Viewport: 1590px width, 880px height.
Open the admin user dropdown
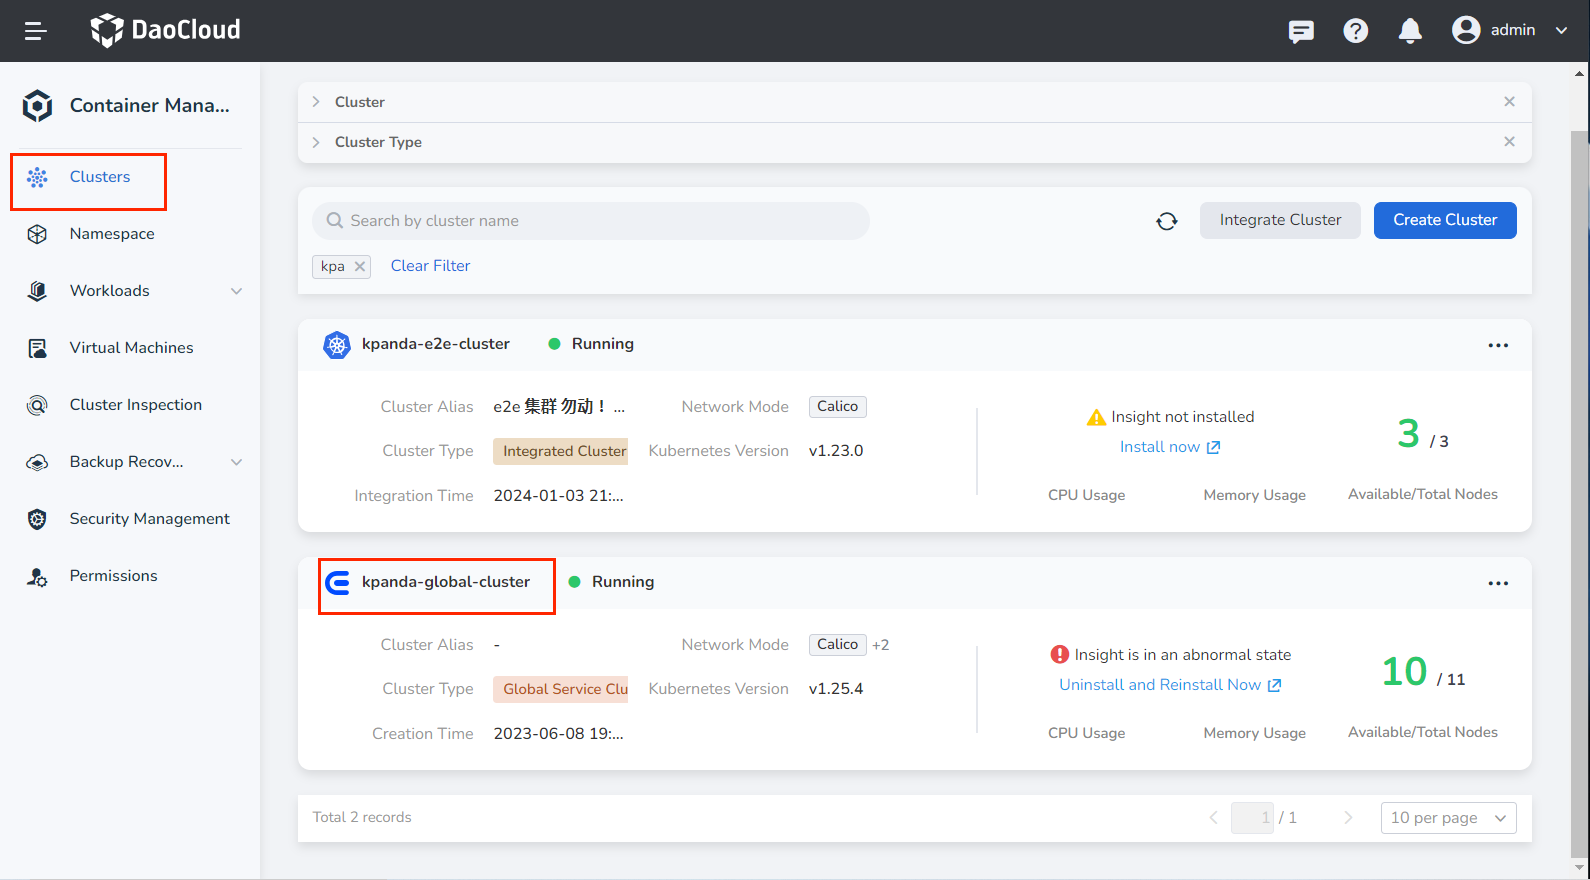1510,30
